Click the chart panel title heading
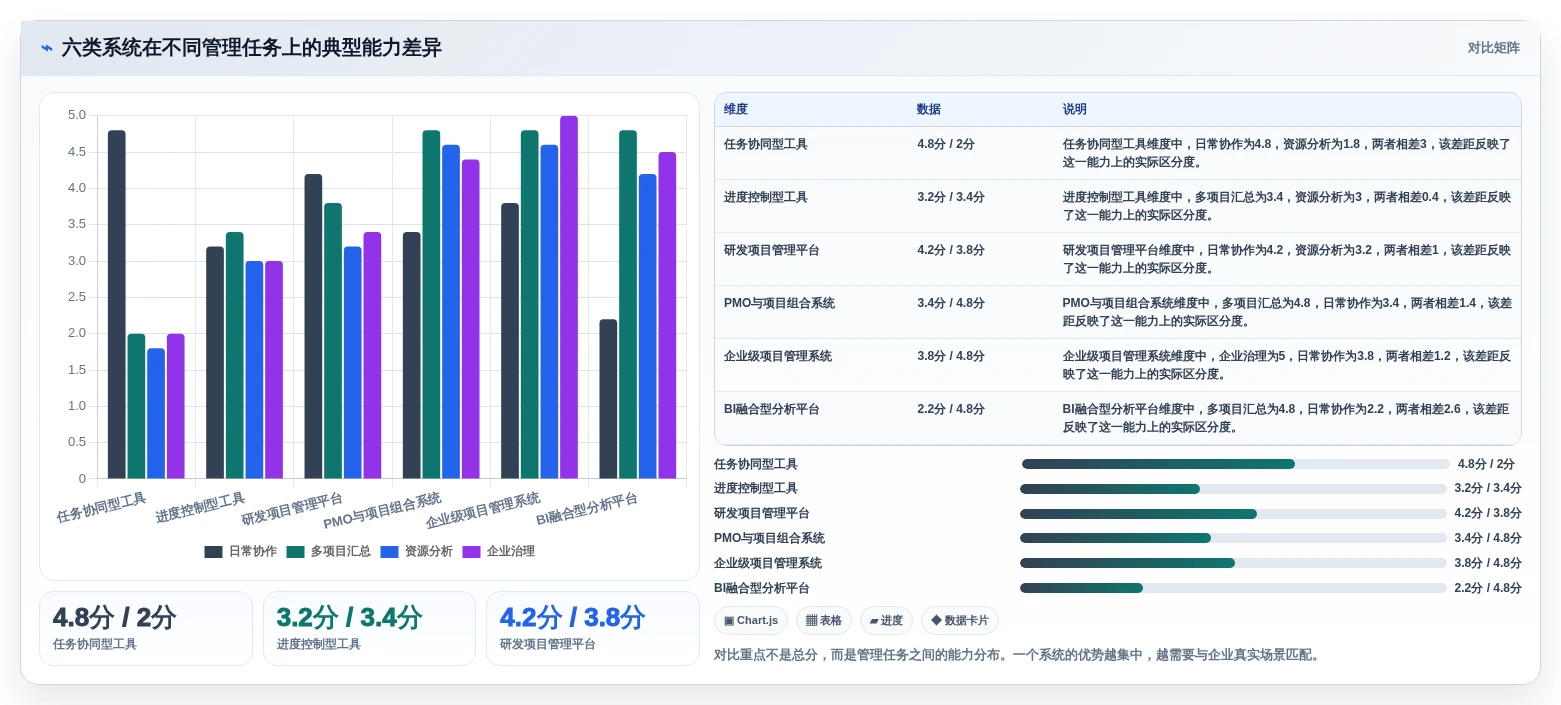Viewport: 1561px width, 705px height. coord(251,48)
